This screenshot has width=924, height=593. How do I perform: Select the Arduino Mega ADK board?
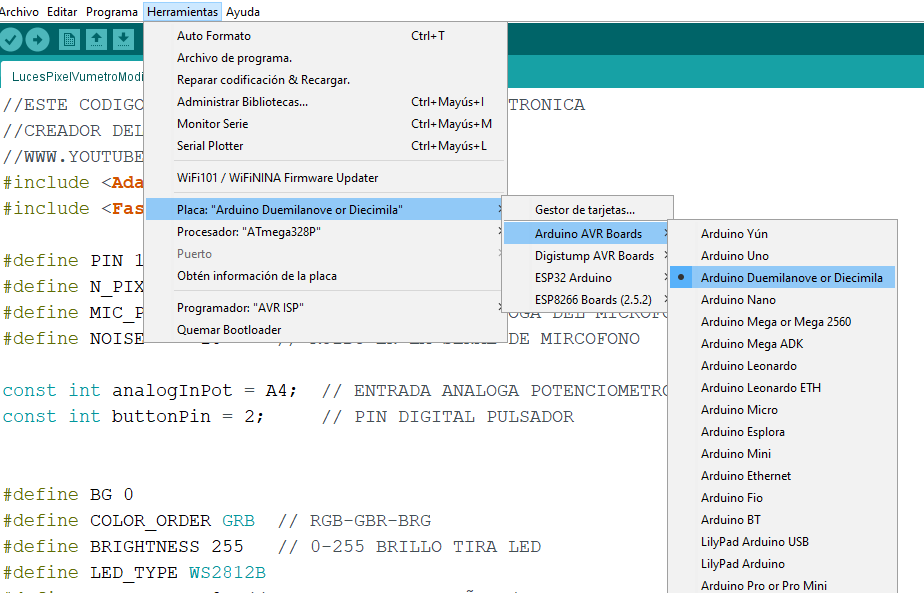[783, 344]
